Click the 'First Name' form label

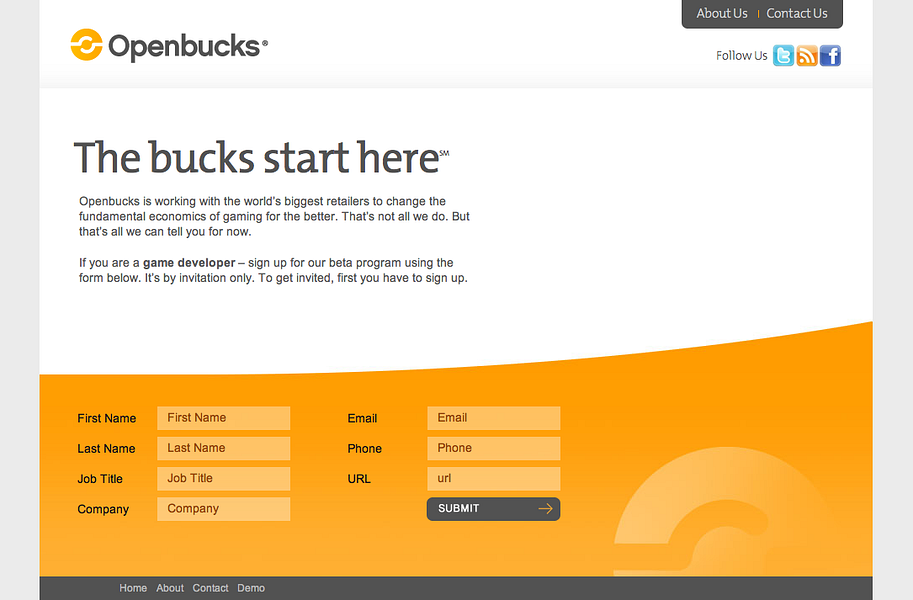[107, 418]
